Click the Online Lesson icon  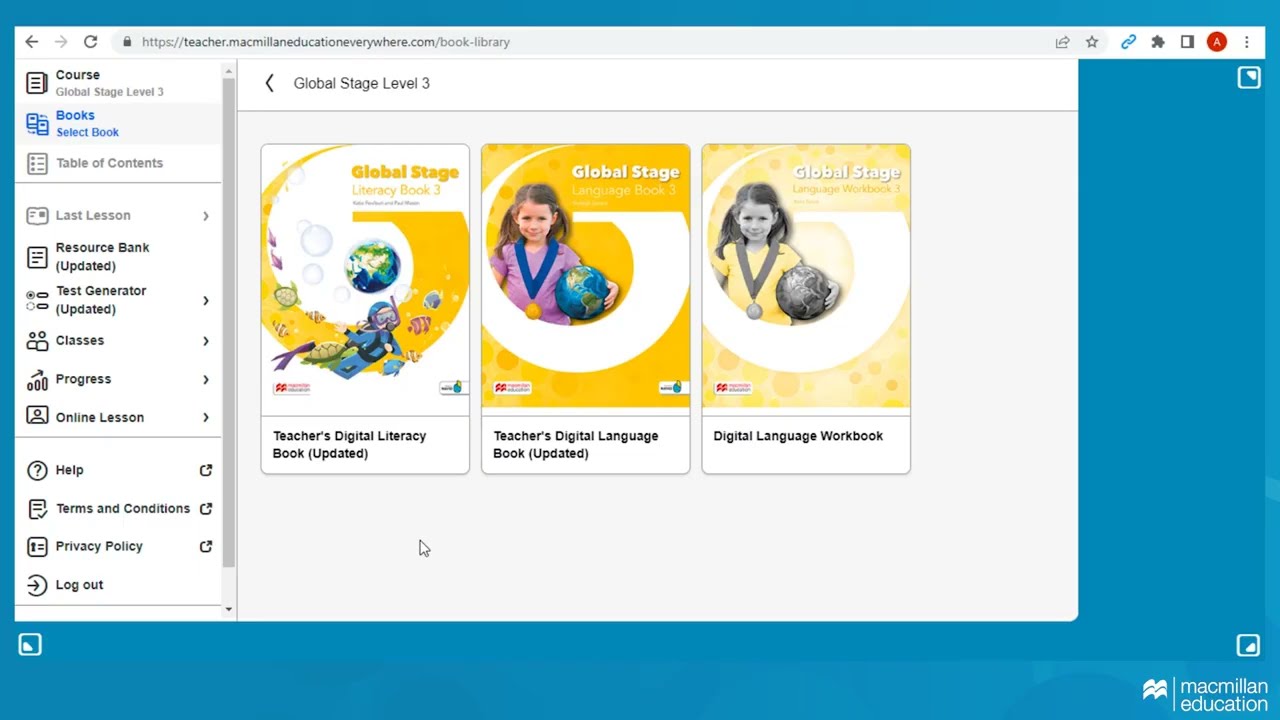click(x=37, y=416)
